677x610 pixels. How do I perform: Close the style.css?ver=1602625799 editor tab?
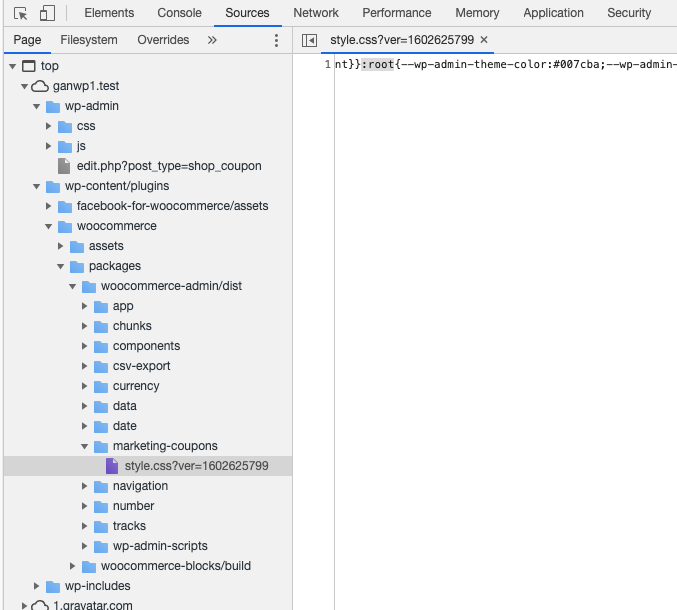tap(484, 40)
